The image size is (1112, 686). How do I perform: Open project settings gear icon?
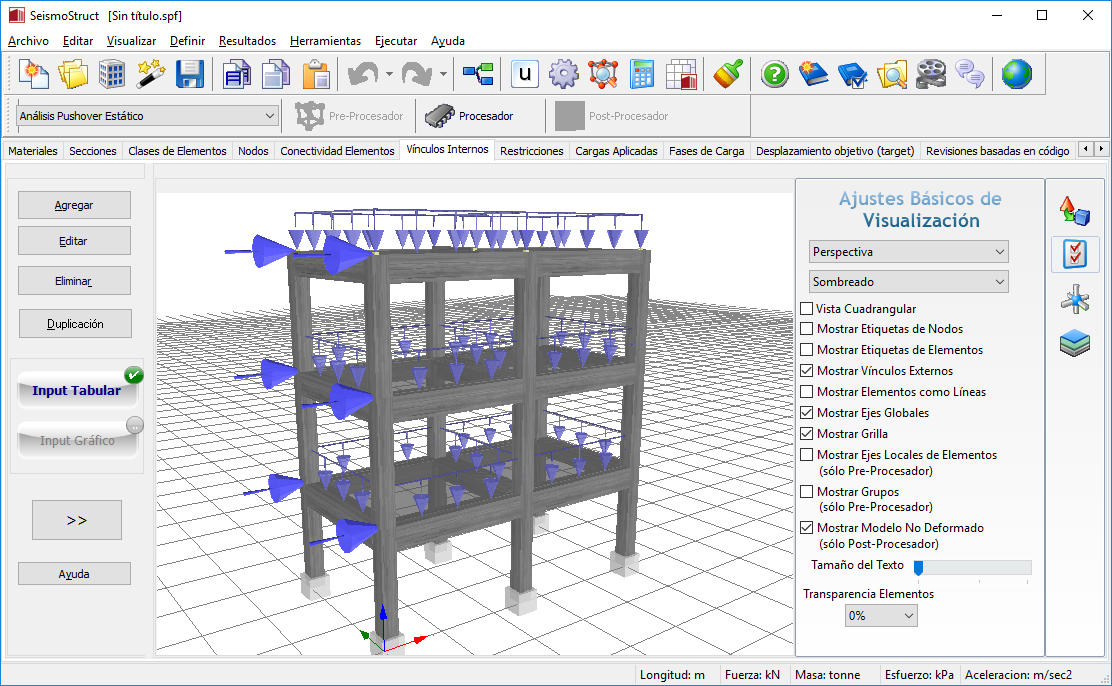(x=564, y=74)
